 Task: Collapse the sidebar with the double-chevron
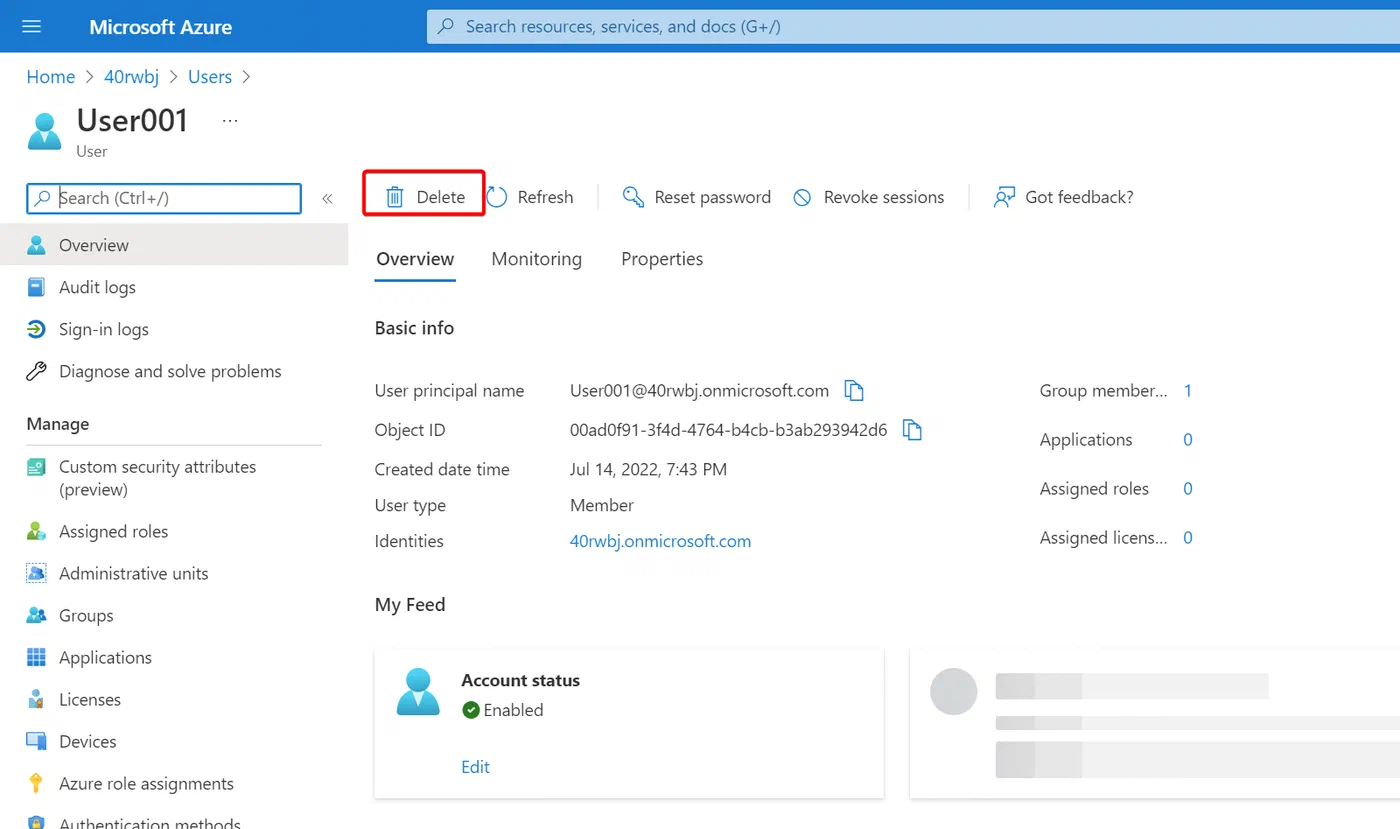pos(327,198)
